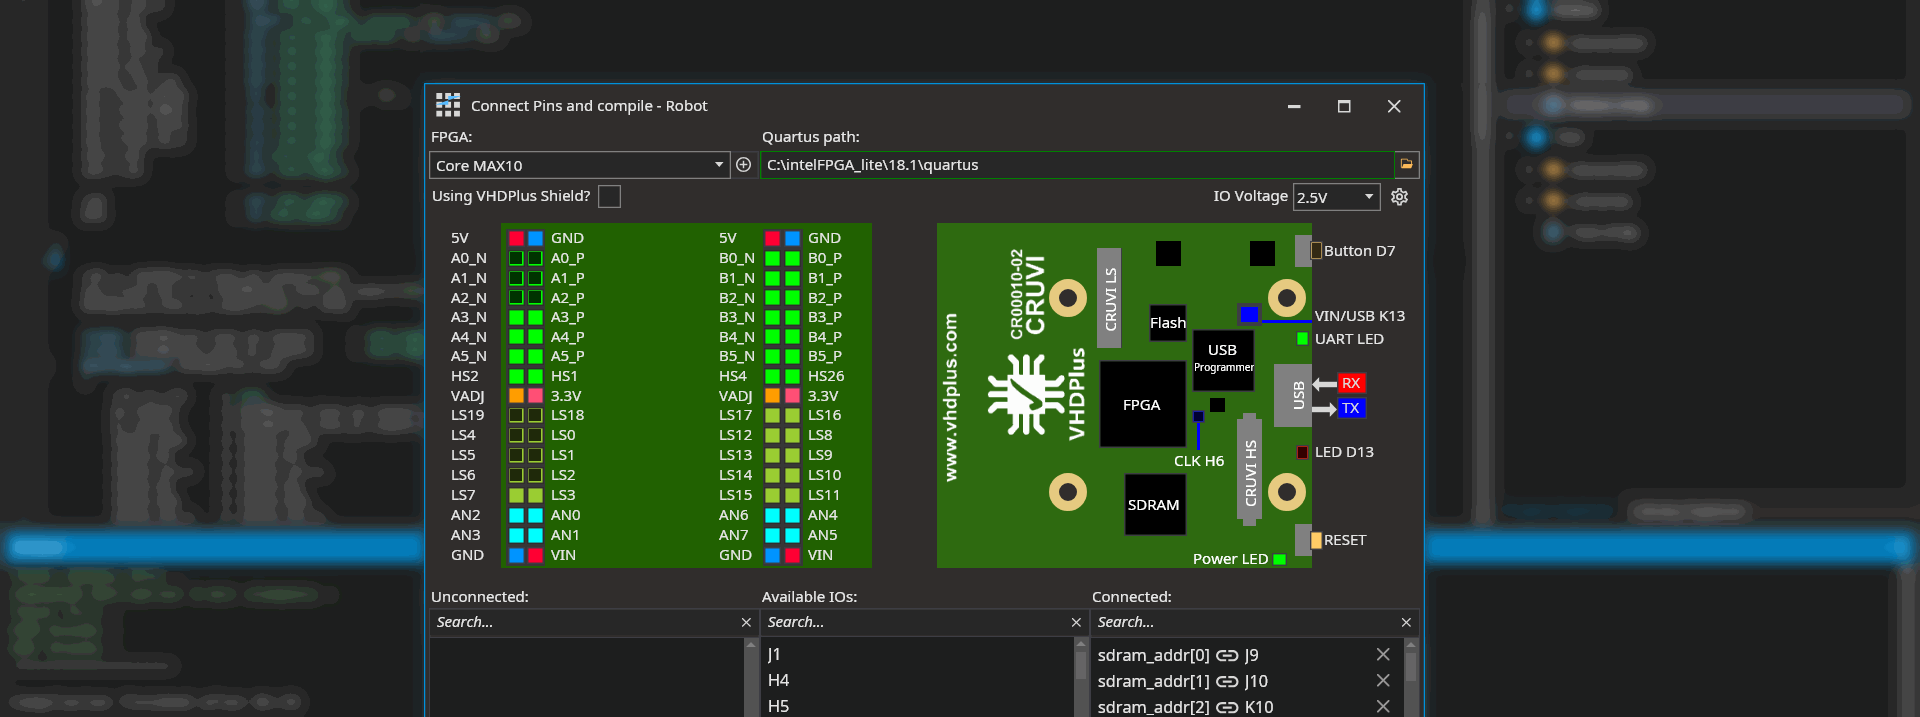Maximize the Connect Pins window
Screen dimensions: 1920x717
[1344, 106]
